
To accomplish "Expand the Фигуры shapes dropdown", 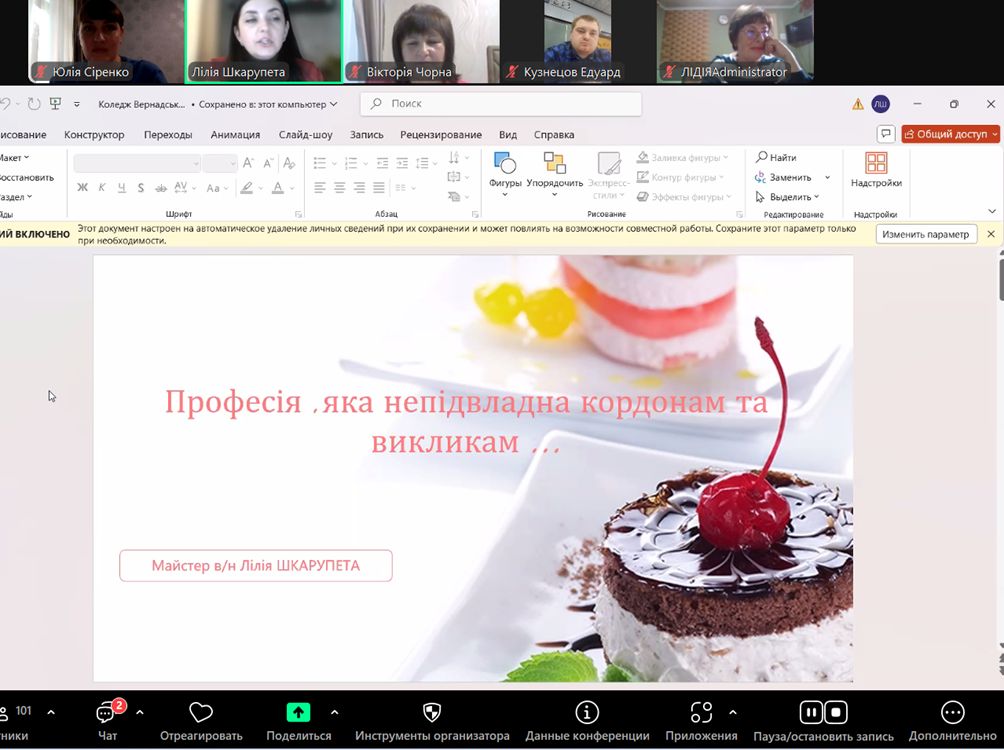I will click(505, 170).
